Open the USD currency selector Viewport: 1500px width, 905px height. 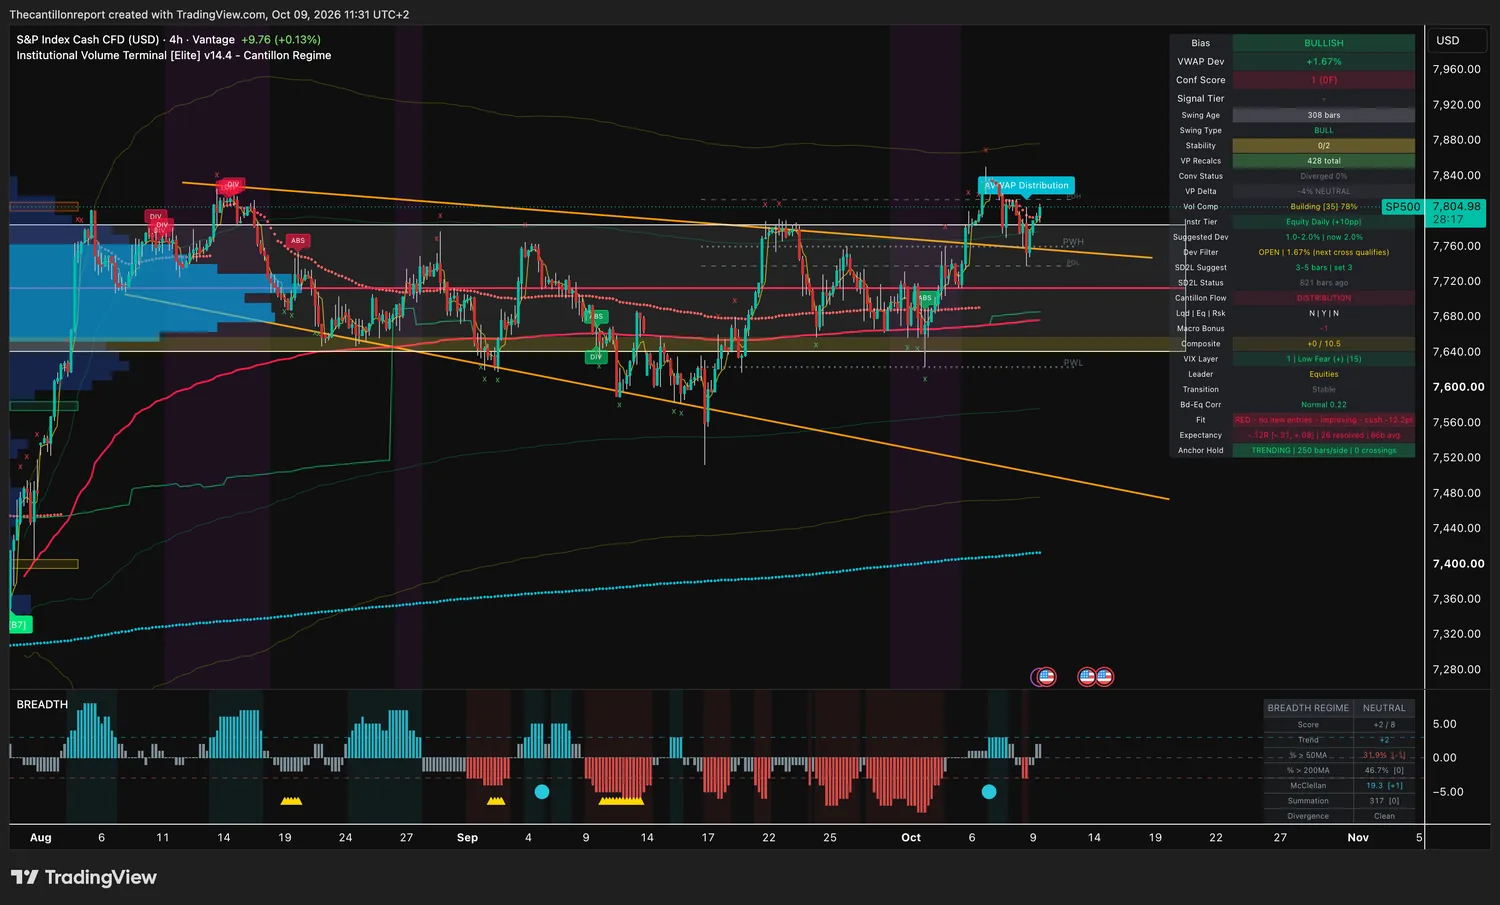pyautogui.click(x=1456, y=41)
